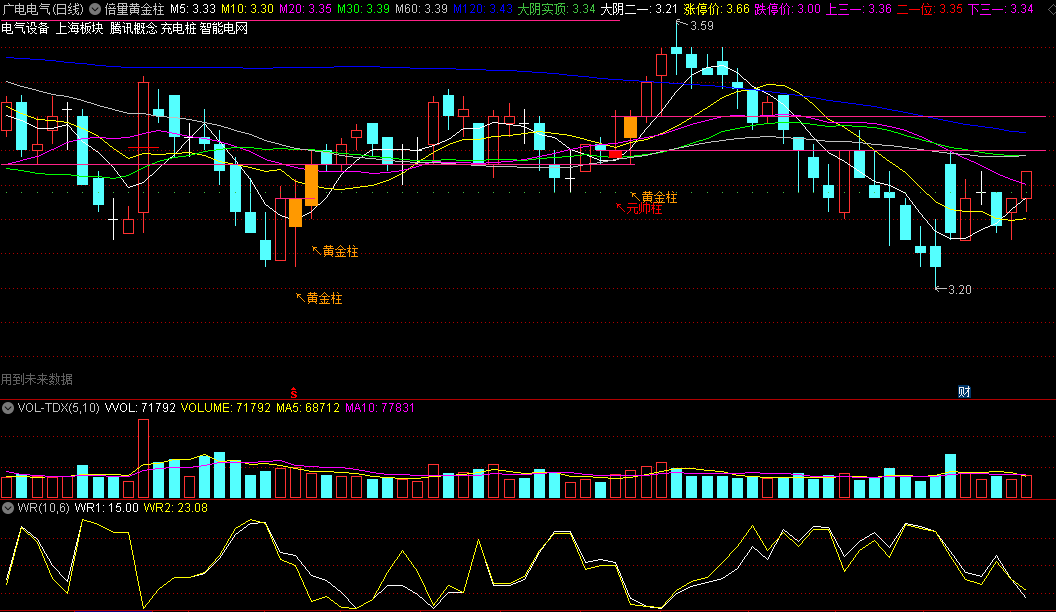This screenshot has width=1056, height=612.
Task: Click the red 元帅柱 annotation label
Action: [x=645, y=209]
